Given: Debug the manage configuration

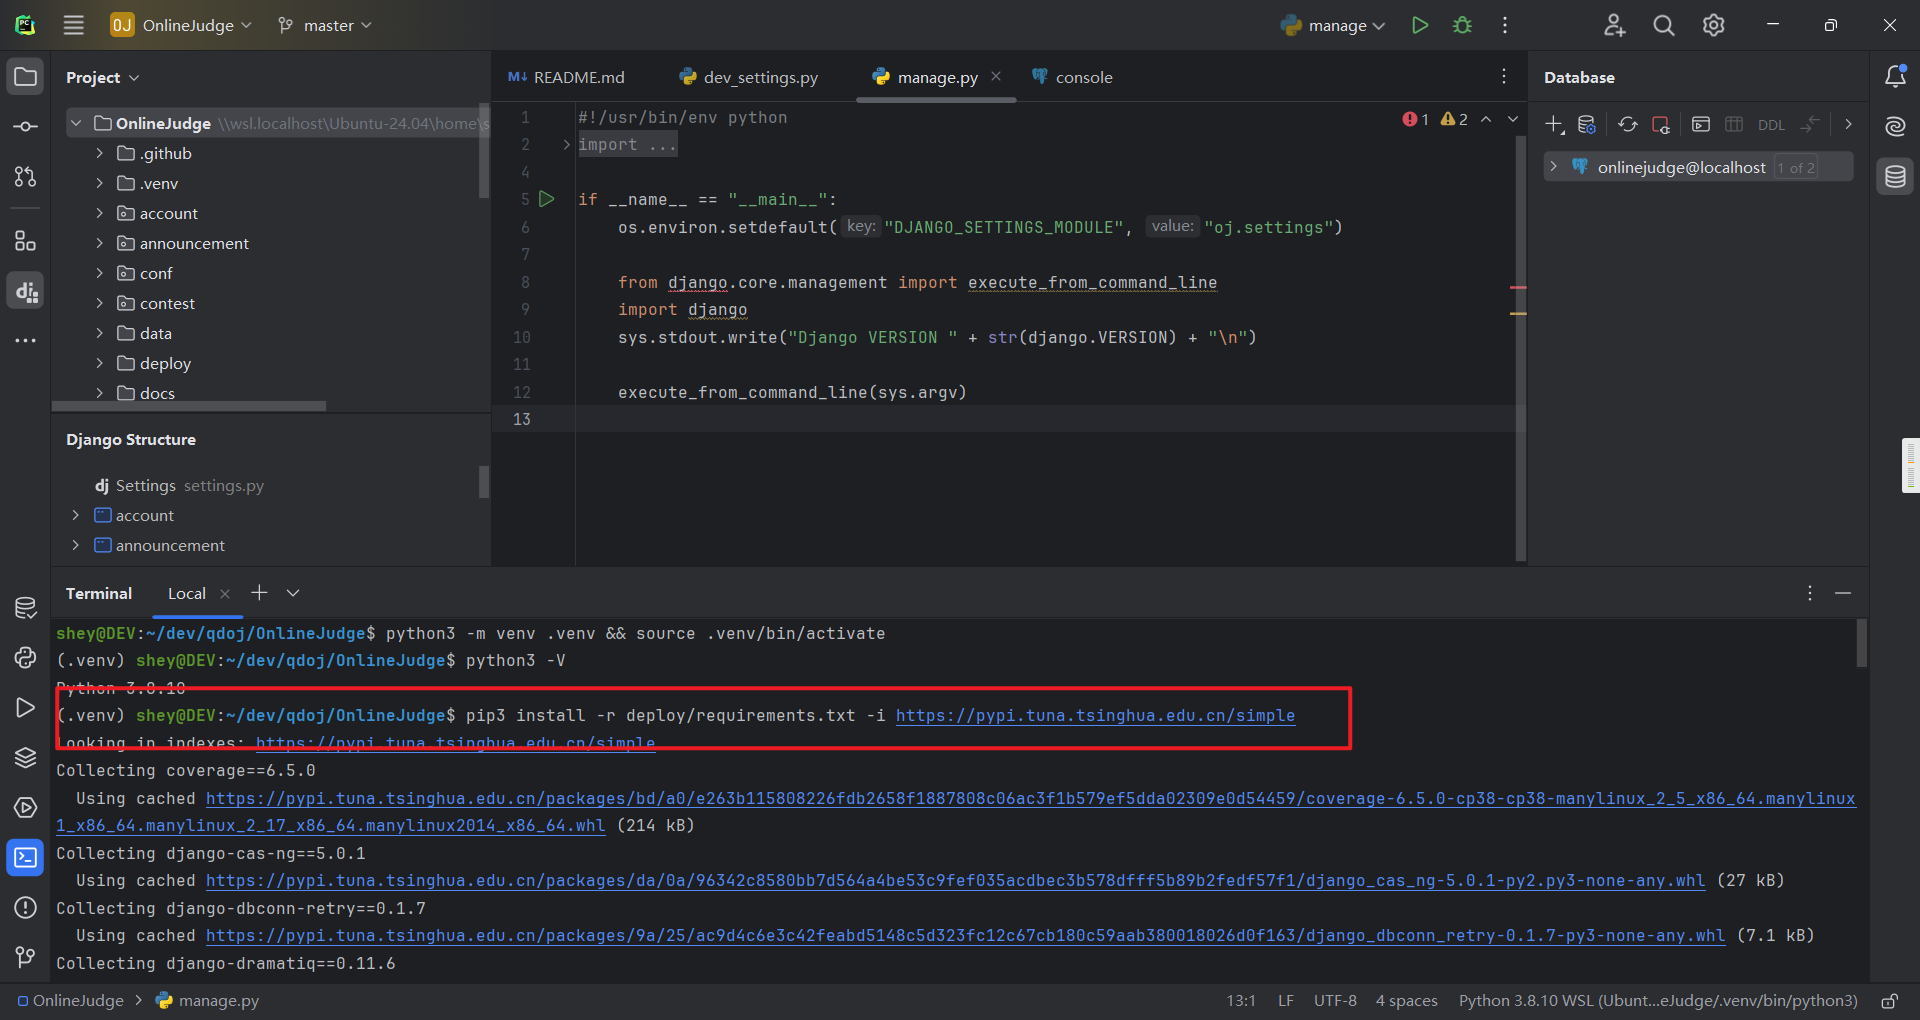Looking at the screenshot, I should tap(1462, 25).
